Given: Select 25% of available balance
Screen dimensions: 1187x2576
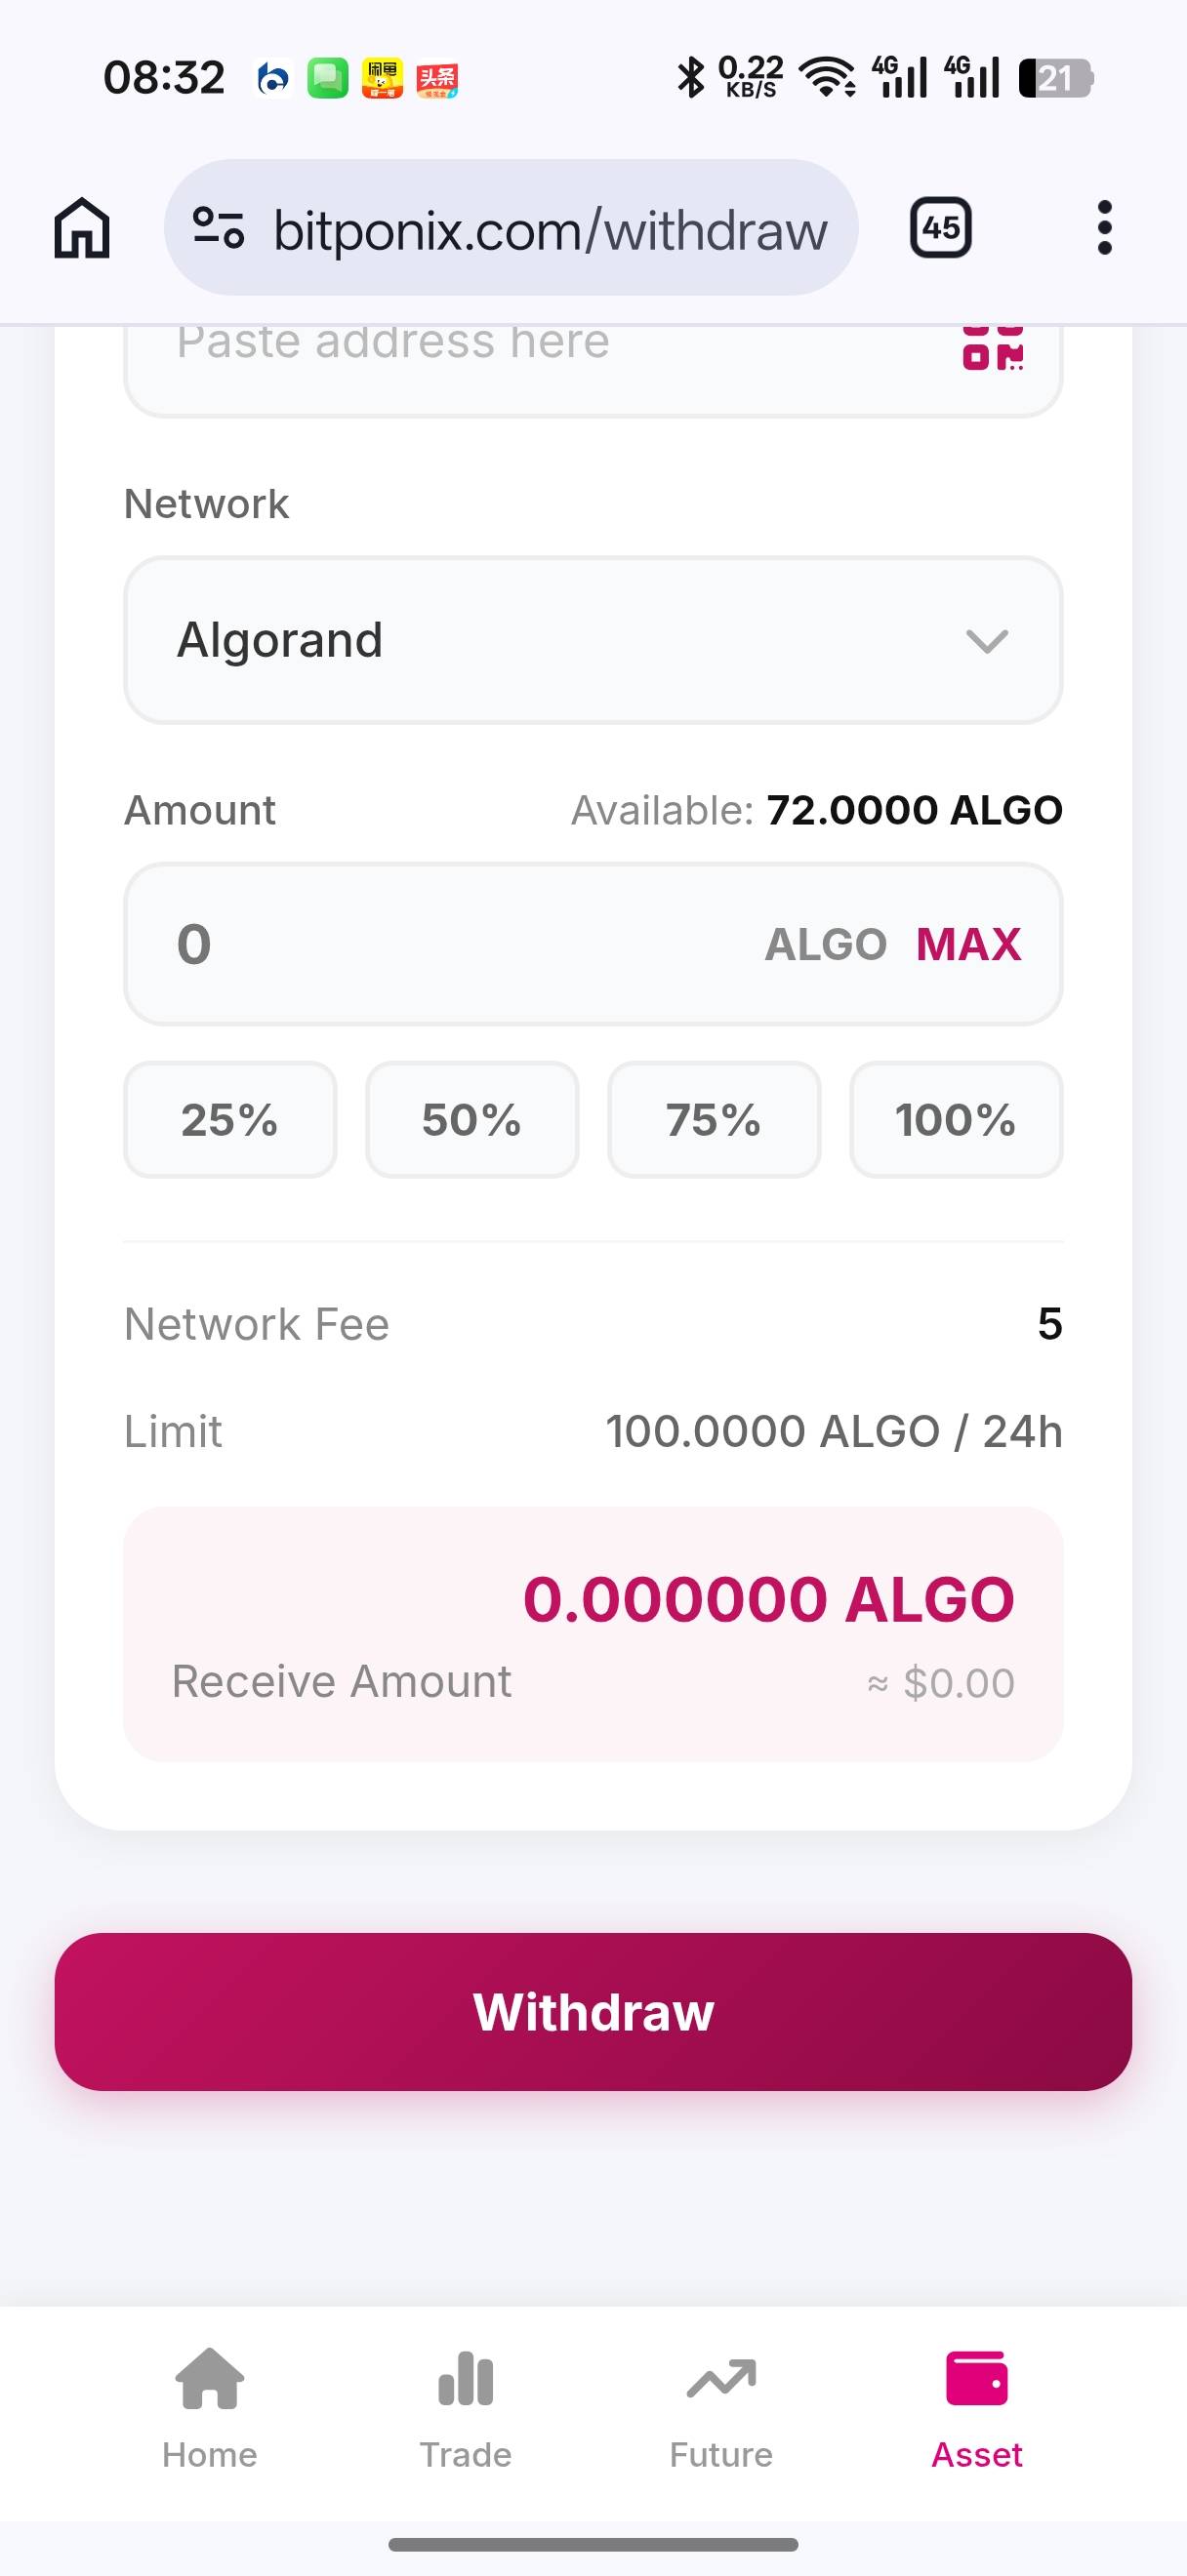Looking at the screenshot, I should point(230,1119).
